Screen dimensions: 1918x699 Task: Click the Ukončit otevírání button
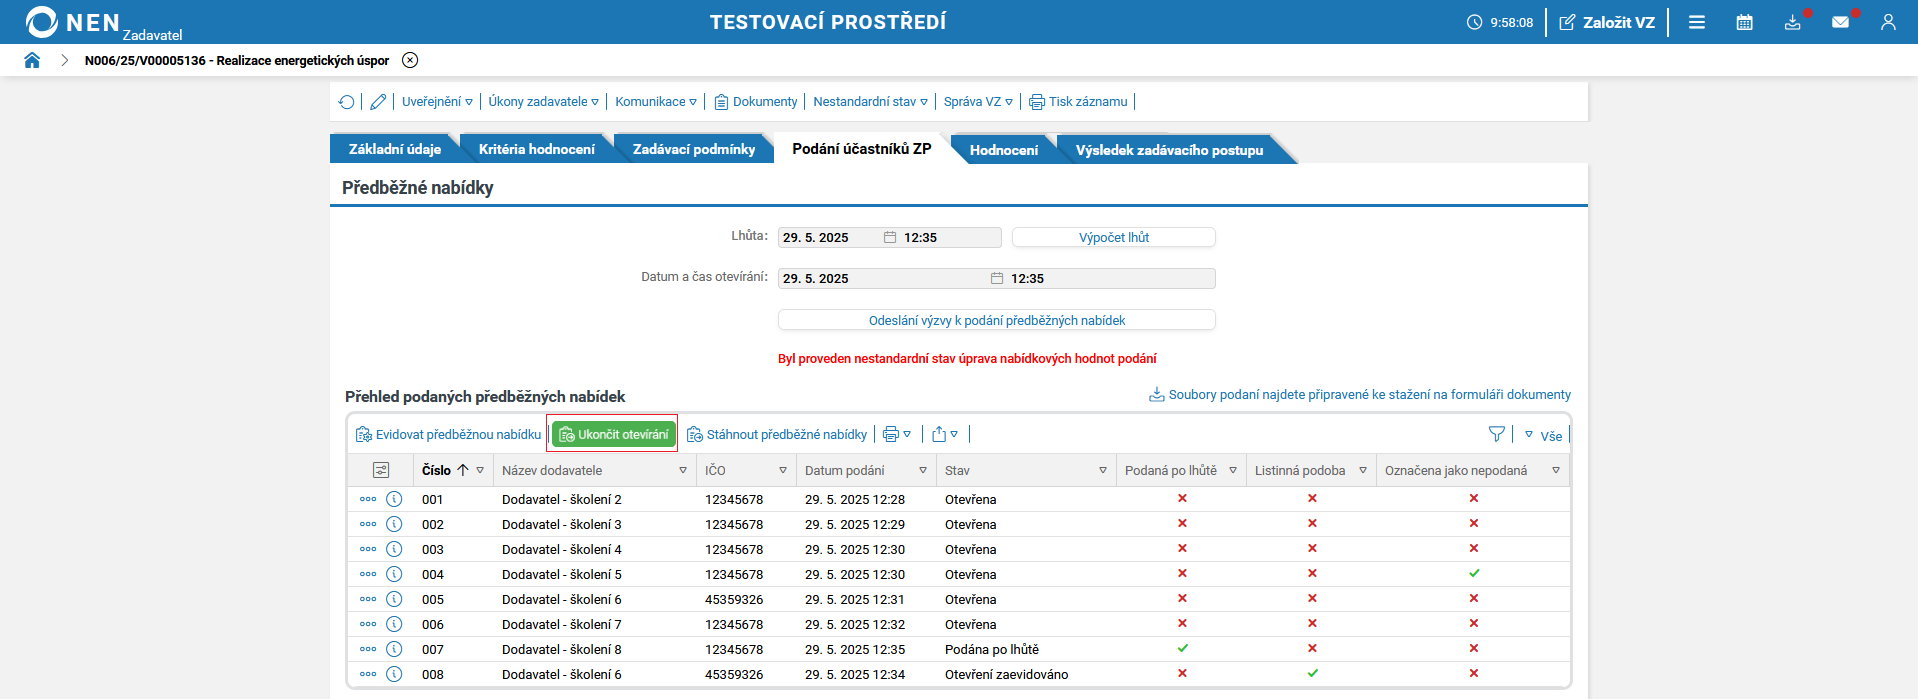[x=613, y=434]
